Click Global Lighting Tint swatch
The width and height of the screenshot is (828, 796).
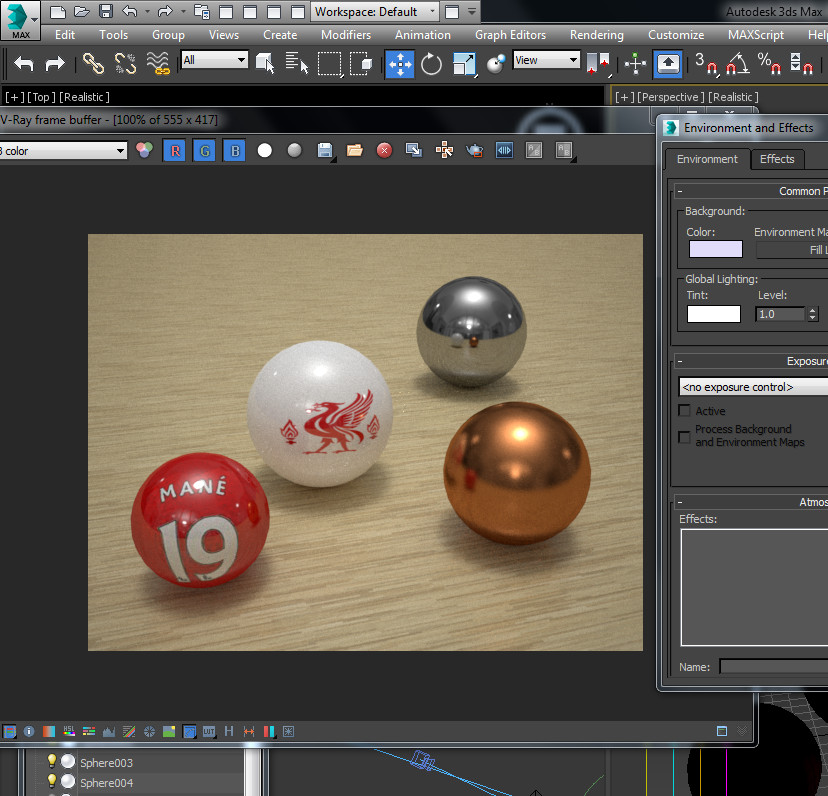coord(713,314)
